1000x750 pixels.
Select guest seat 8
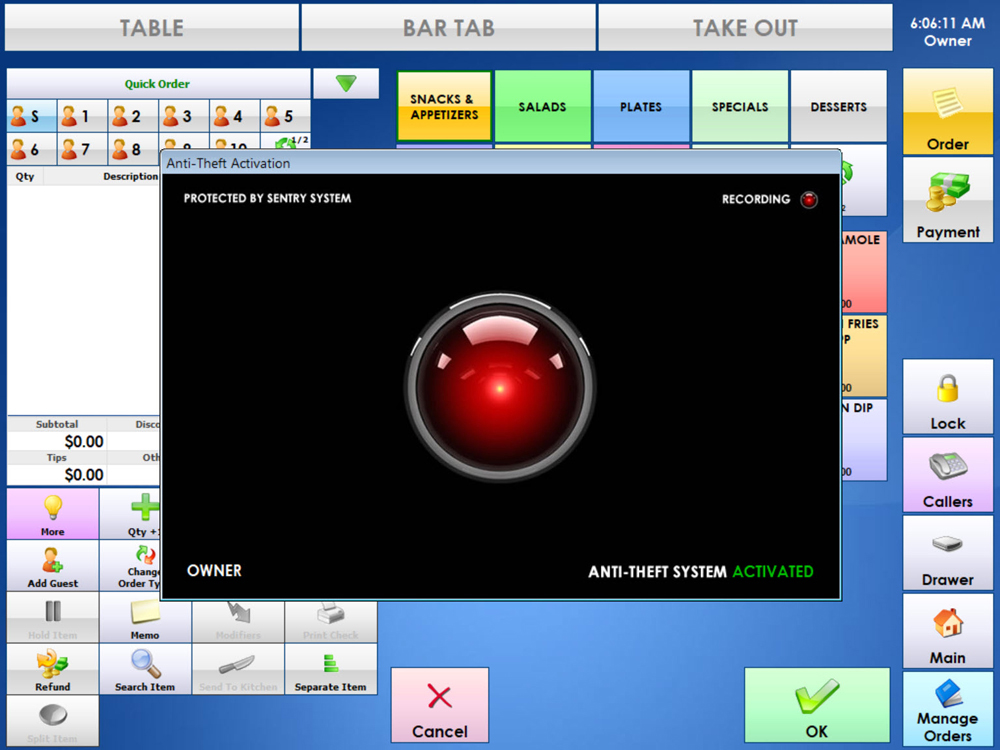click(x=133, y=149)
